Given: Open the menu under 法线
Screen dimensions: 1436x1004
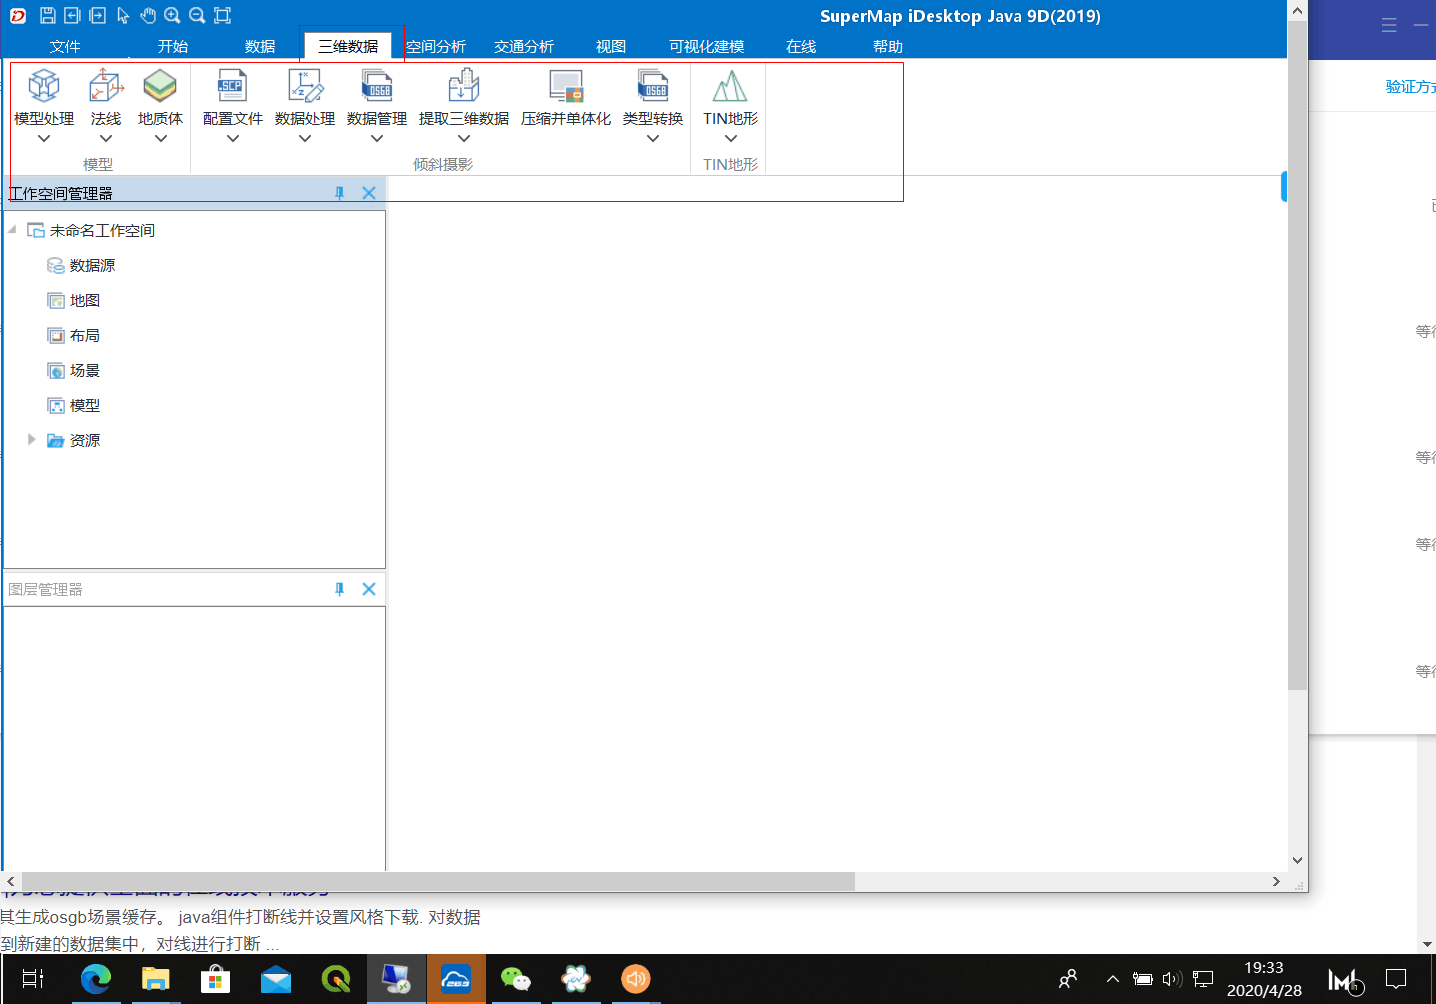Looking at the screenshot, I should pos(106,139).
